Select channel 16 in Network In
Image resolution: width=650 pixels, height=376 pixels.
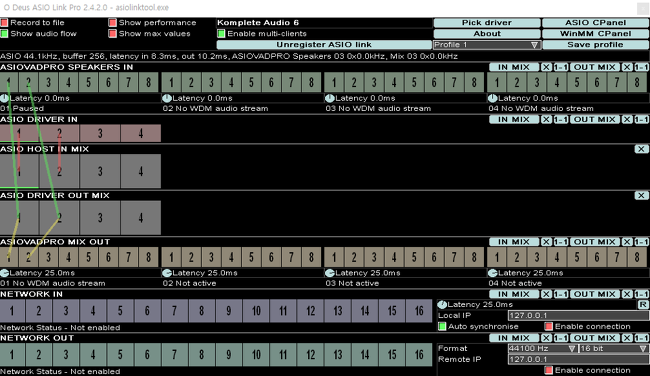click(419, 311)
